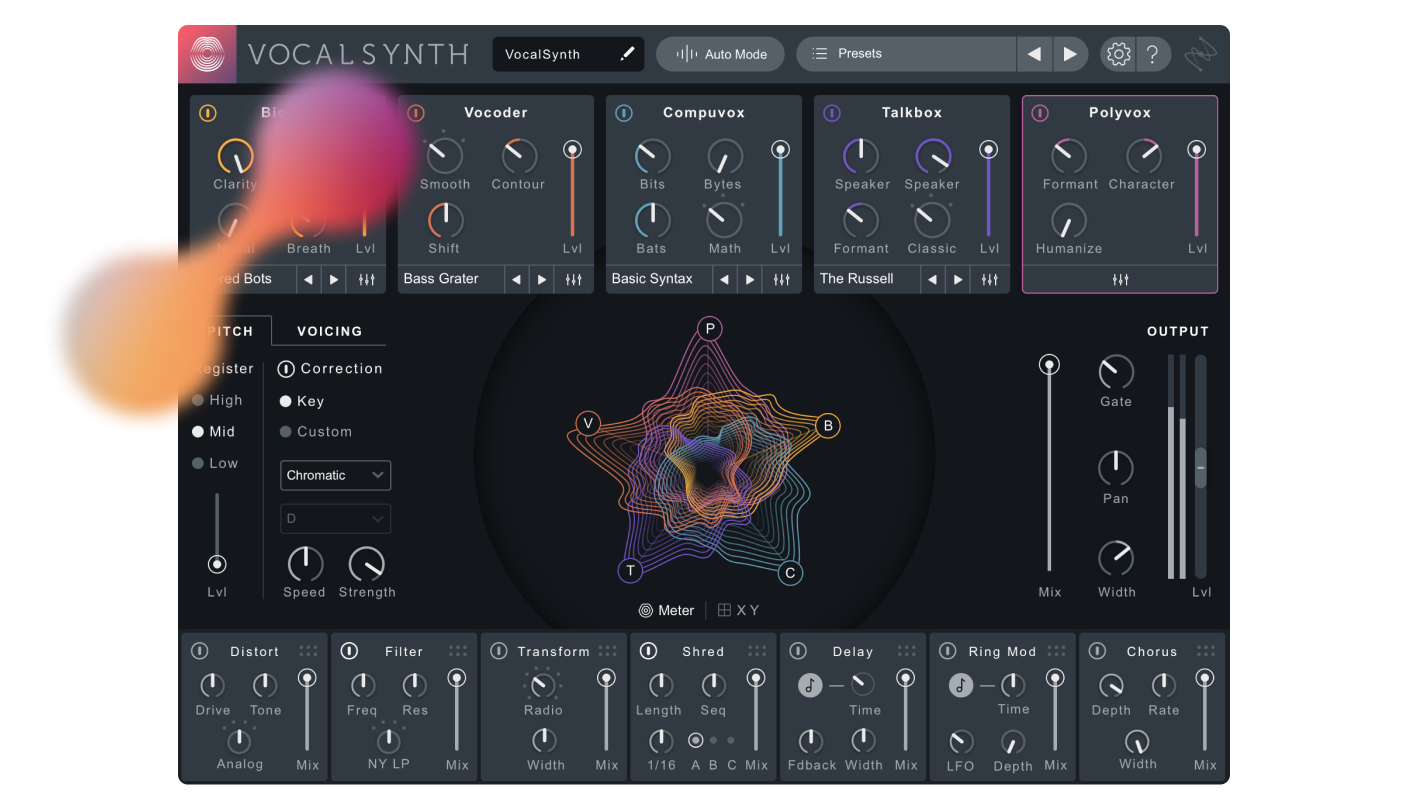Click the Output Gate knob
This screenshot has height=810, width=1408.
pos(1116,372)
